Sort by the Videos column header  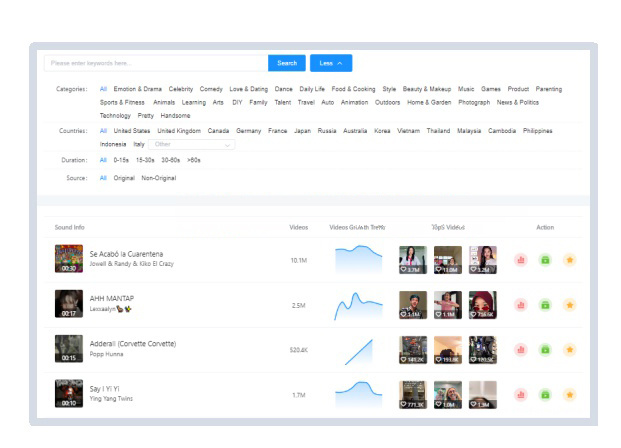click(x=298, y=227)
